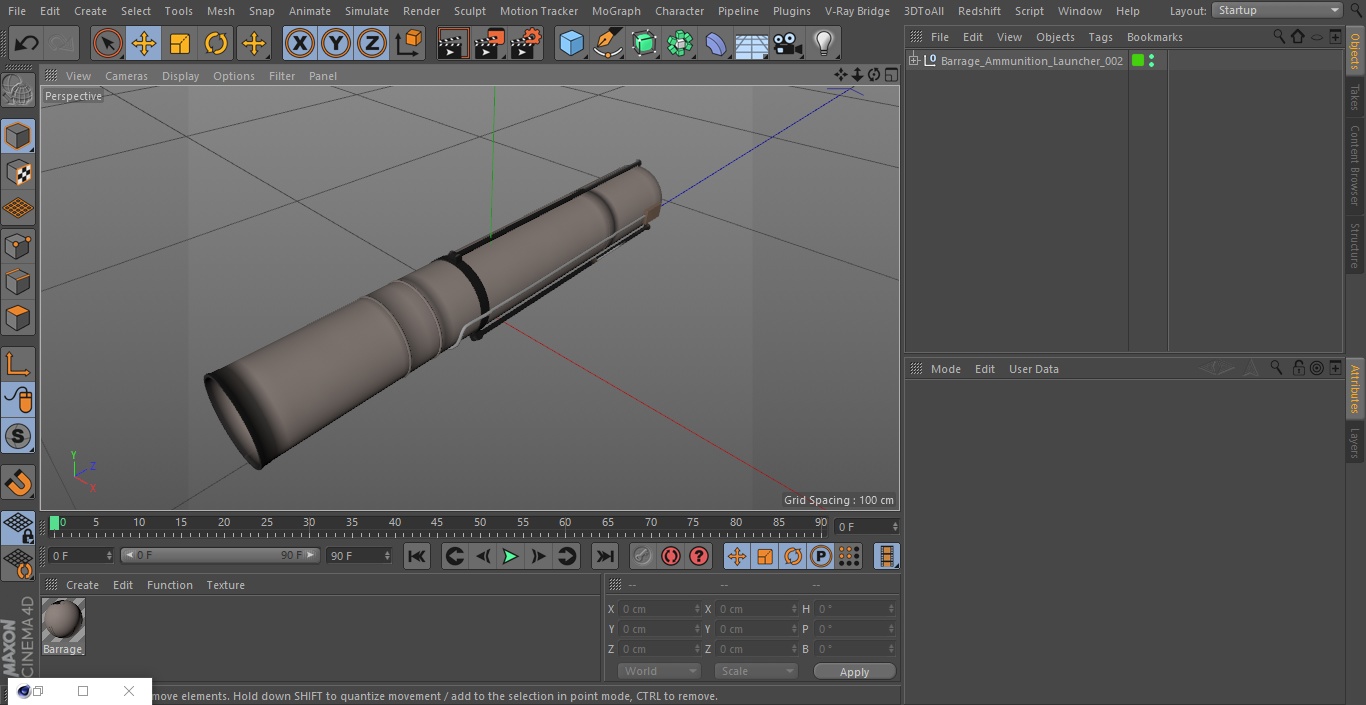Activate the Rotate tool
Image resolution: width=1366 pixels, height=705 pixels.
pos(216,43)
